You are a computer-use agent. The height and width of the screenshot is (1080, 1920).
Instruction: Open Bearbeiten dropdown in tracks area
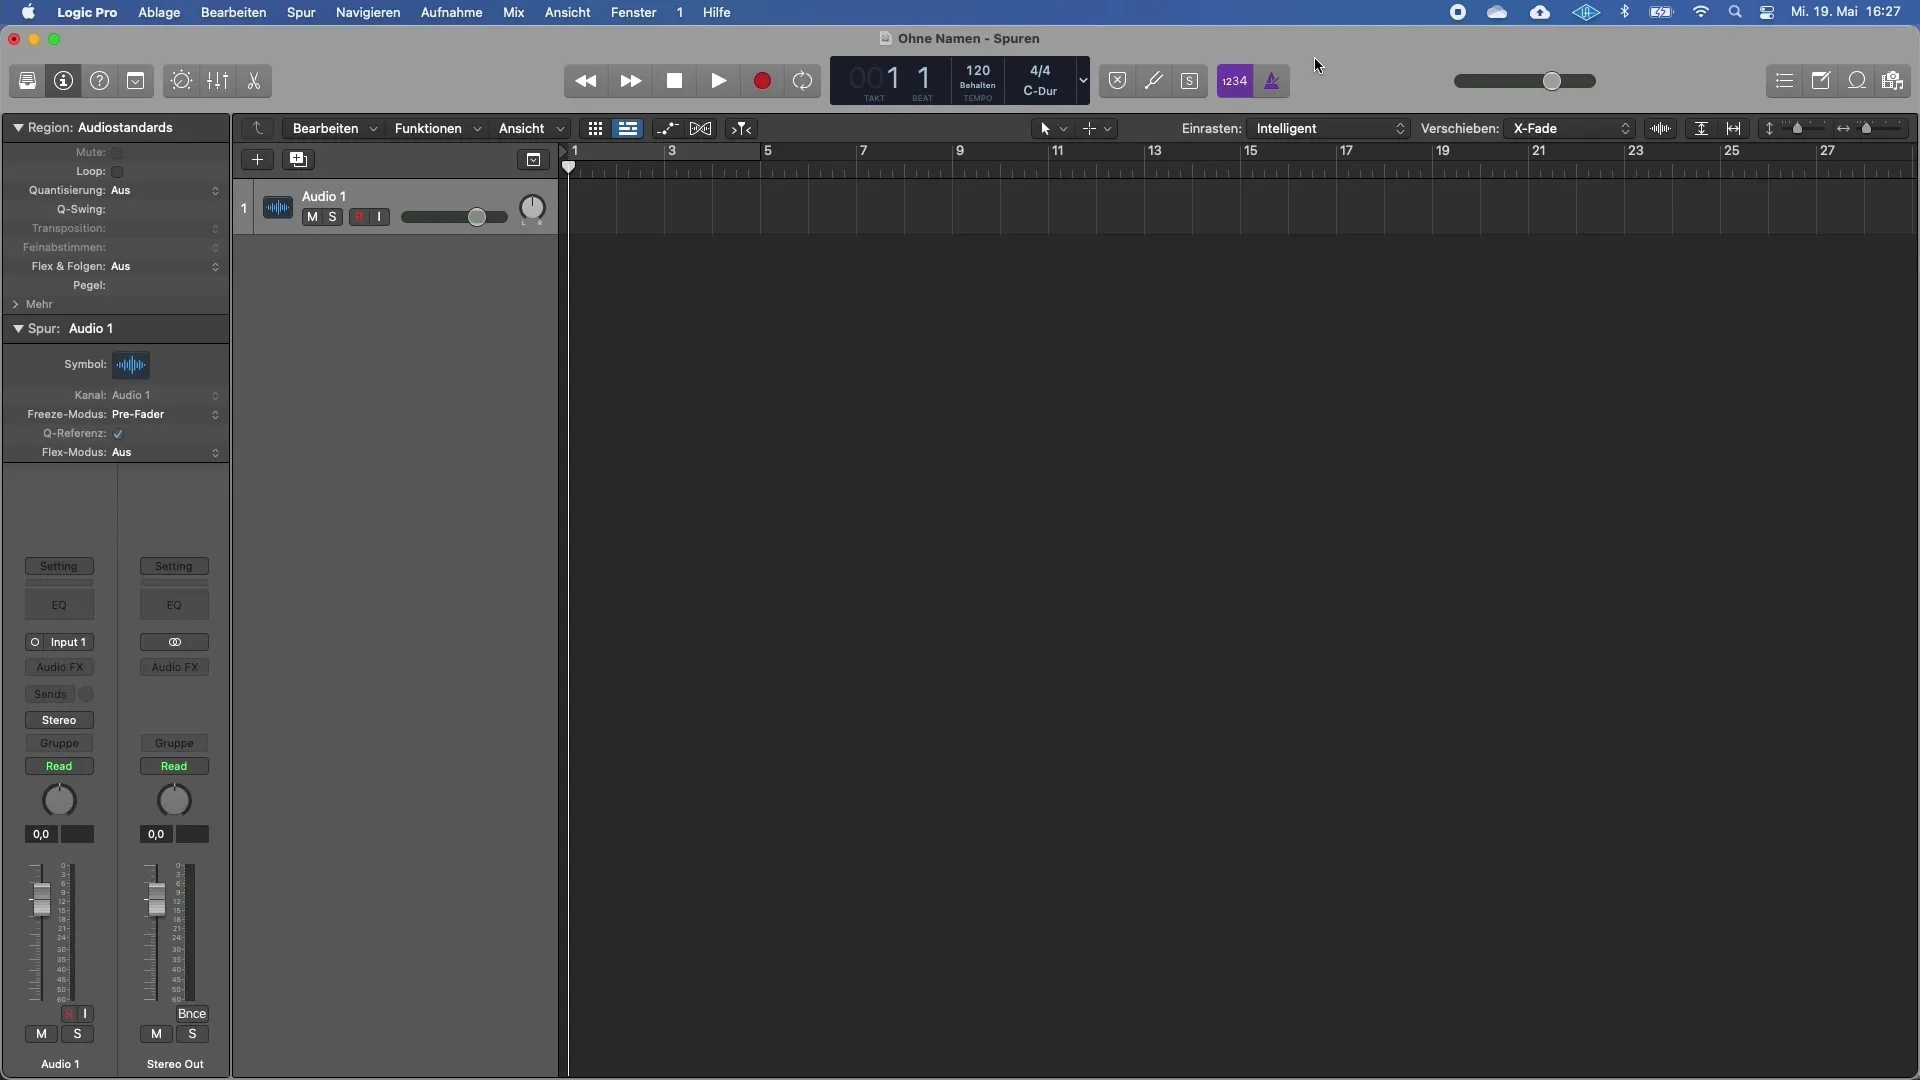[335, 128]
